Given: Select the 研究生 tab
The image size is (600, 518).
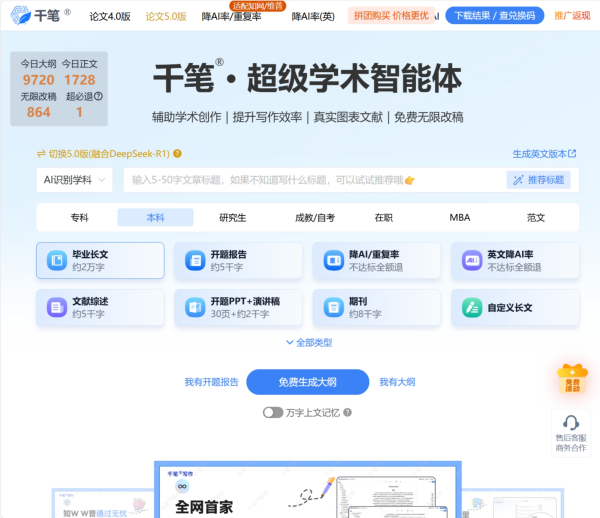Looking at the screenshot, I should tap(233, 217).
